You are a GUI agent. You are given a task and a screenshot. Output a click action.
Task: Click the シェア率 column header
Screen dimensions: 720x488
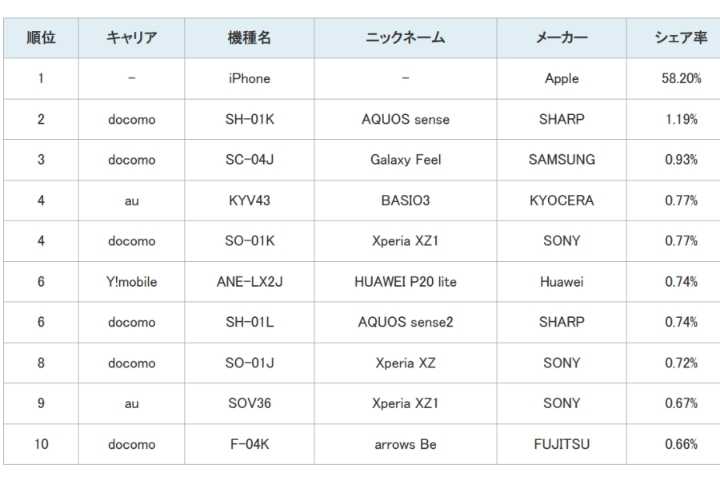[680, 38]
